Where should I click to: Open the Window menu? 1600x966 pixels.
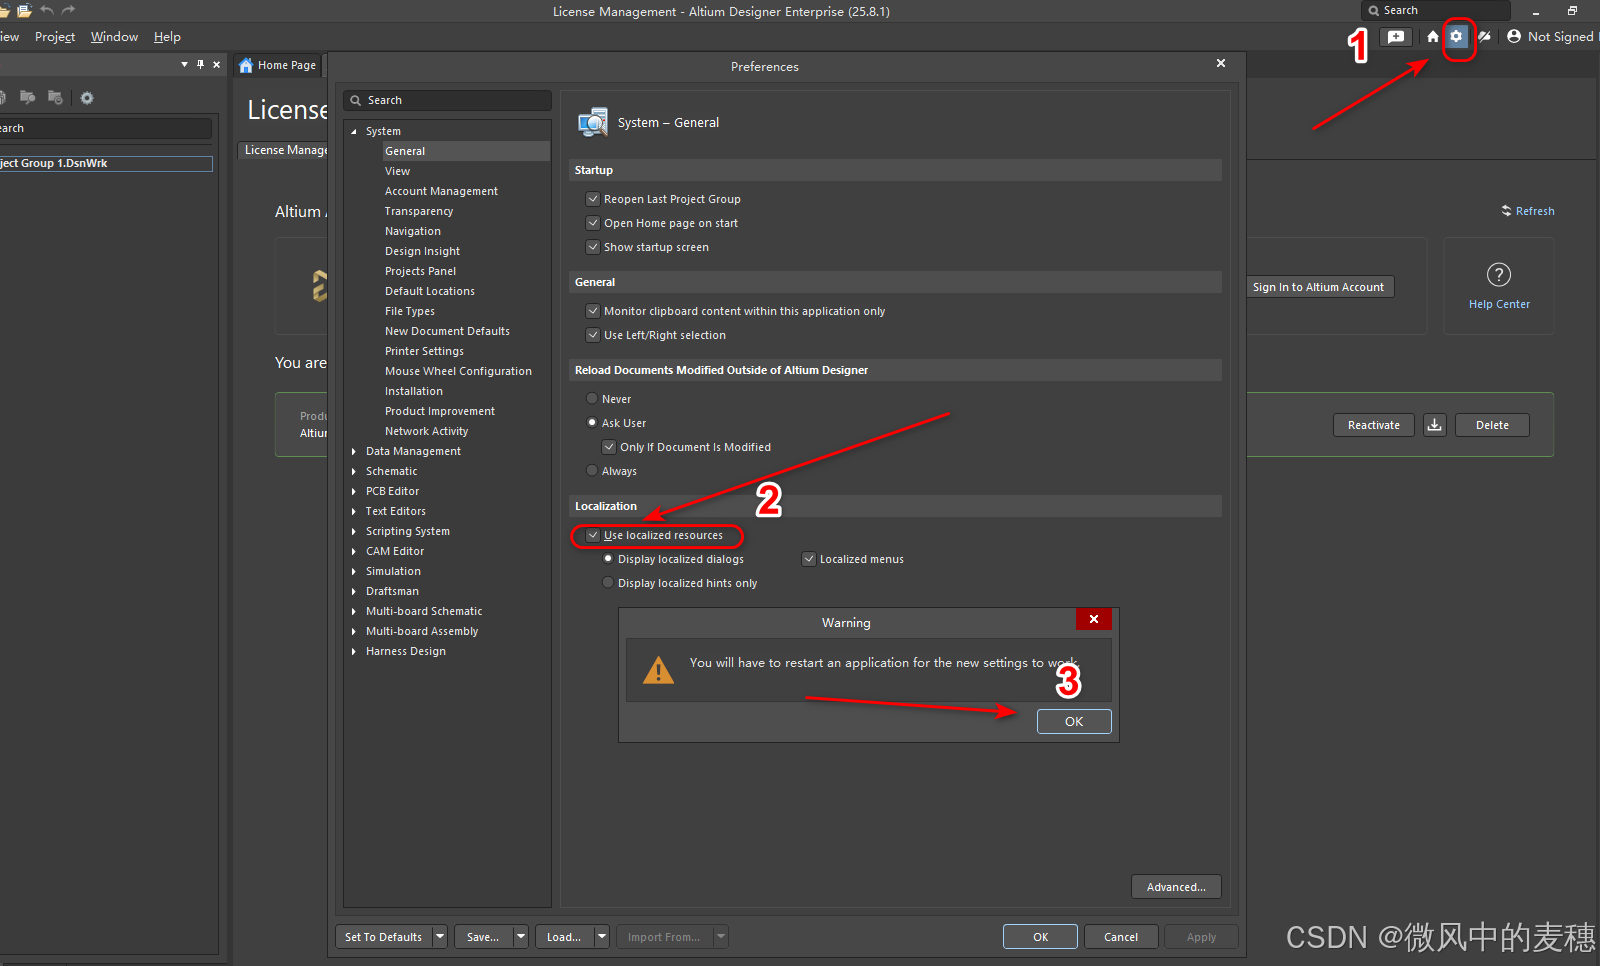tap(114, 37)
